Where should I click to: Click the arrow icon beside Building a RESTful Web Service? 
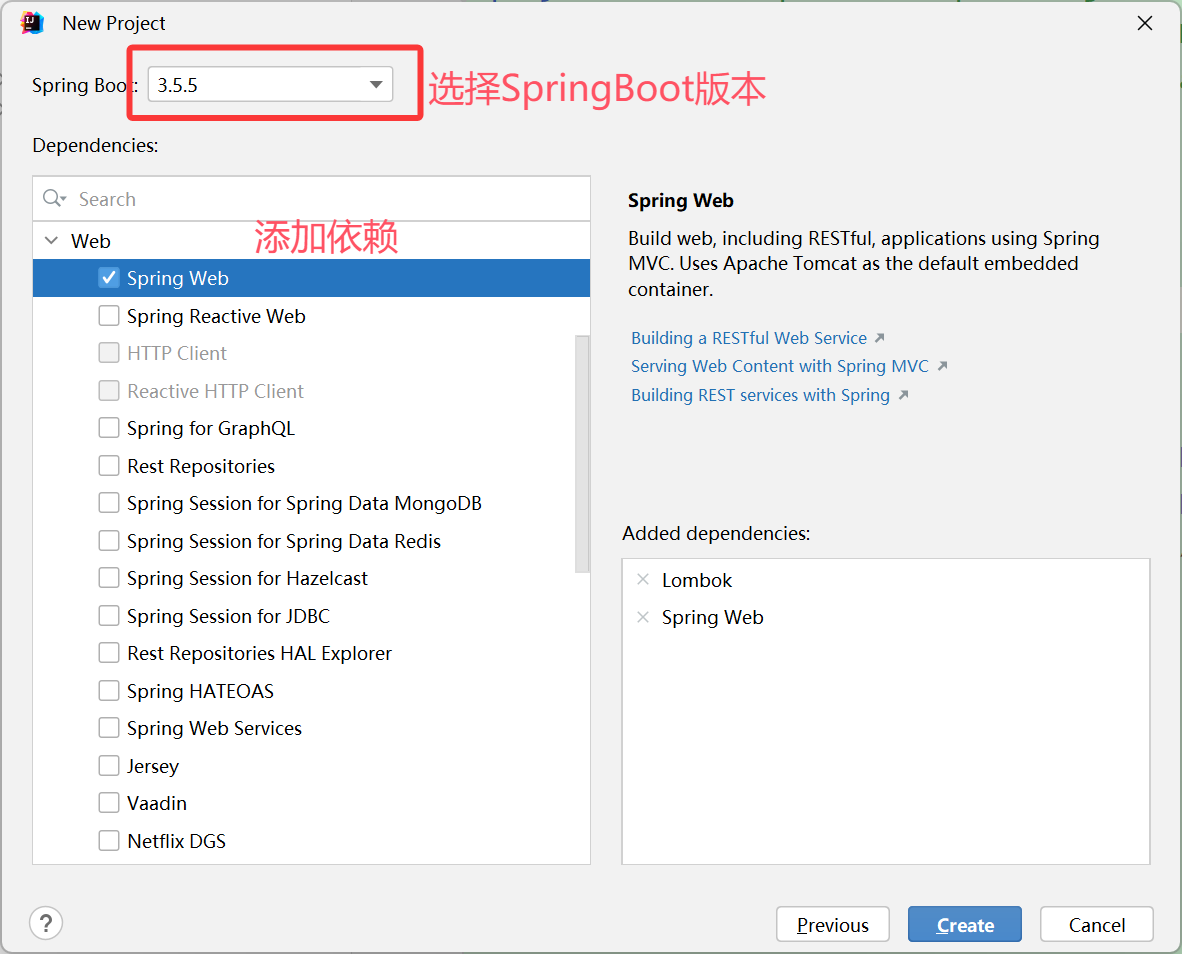pyautogui.click(x=879, y=338)
